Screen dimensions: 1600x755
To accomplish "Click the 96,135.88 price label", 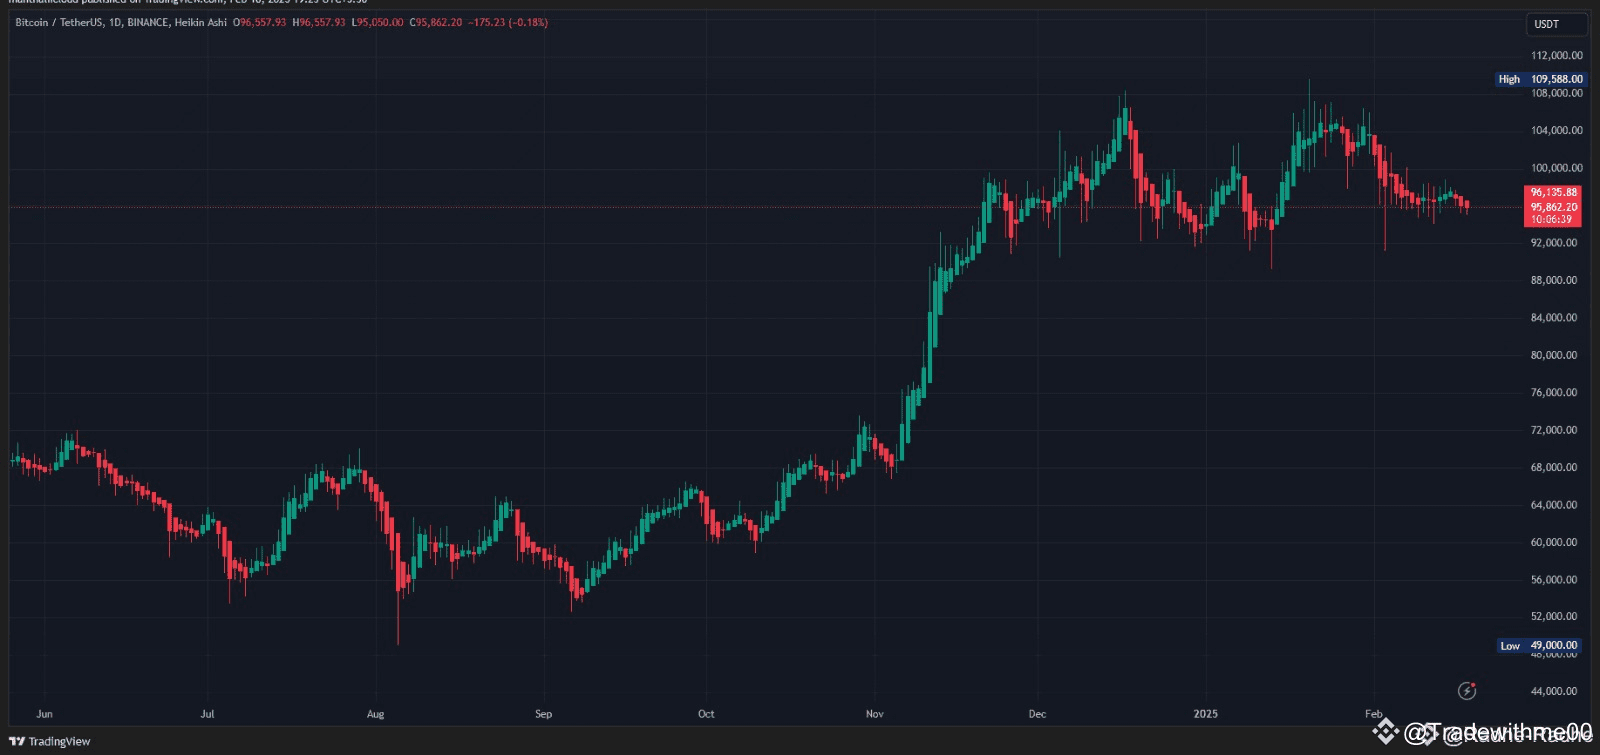I will pos(1553,192).
